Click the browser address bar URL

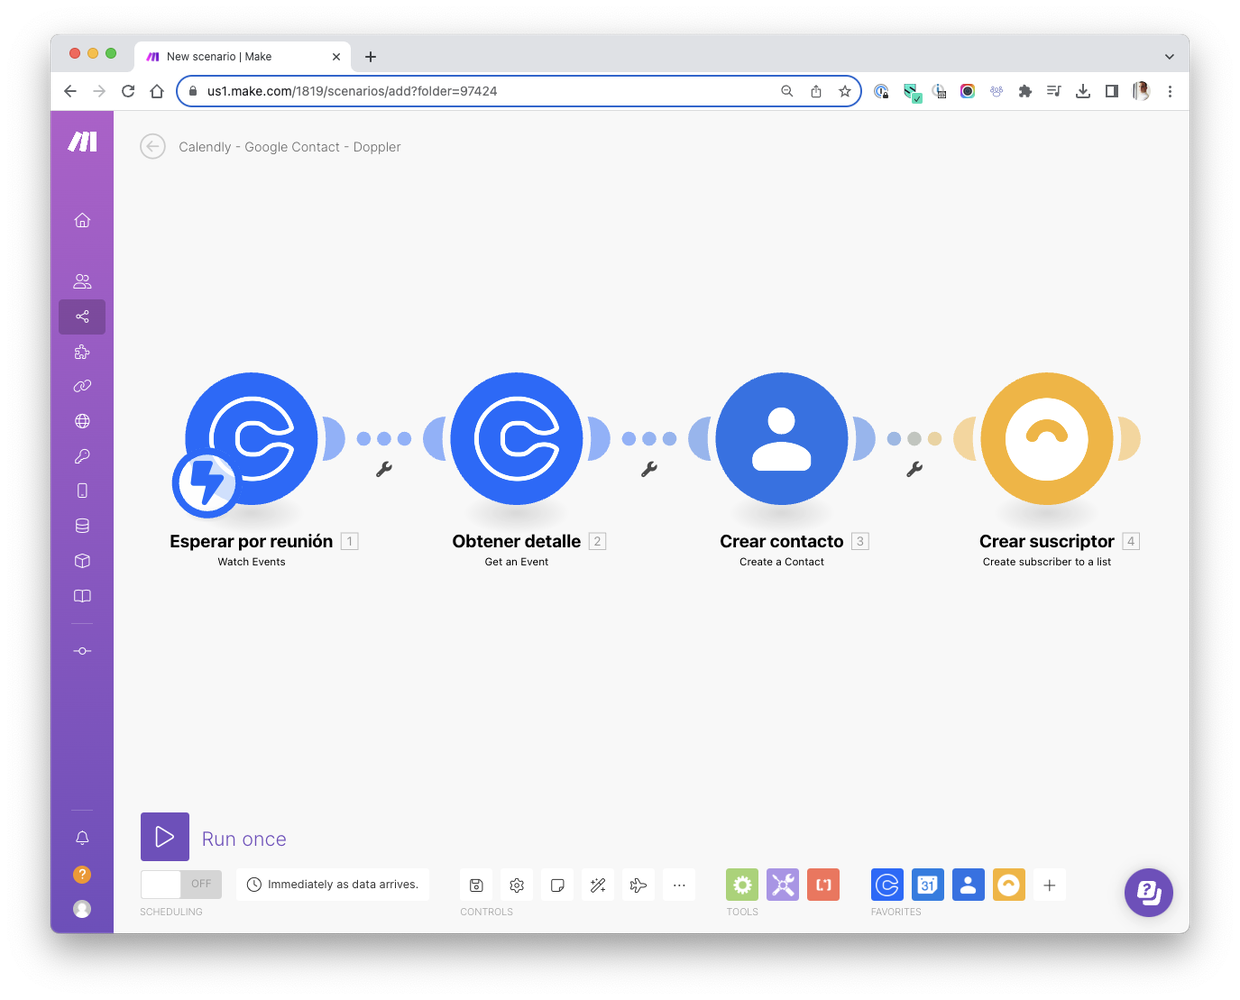[x=352, y=91]
